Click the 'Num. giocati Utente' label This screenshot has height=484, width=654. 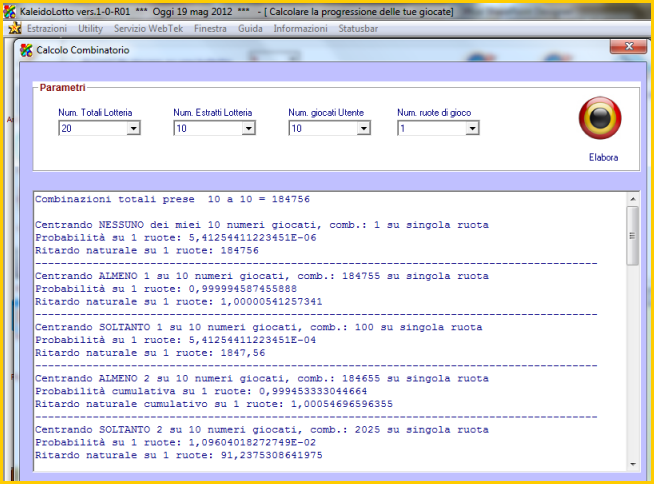click(326, 113)
